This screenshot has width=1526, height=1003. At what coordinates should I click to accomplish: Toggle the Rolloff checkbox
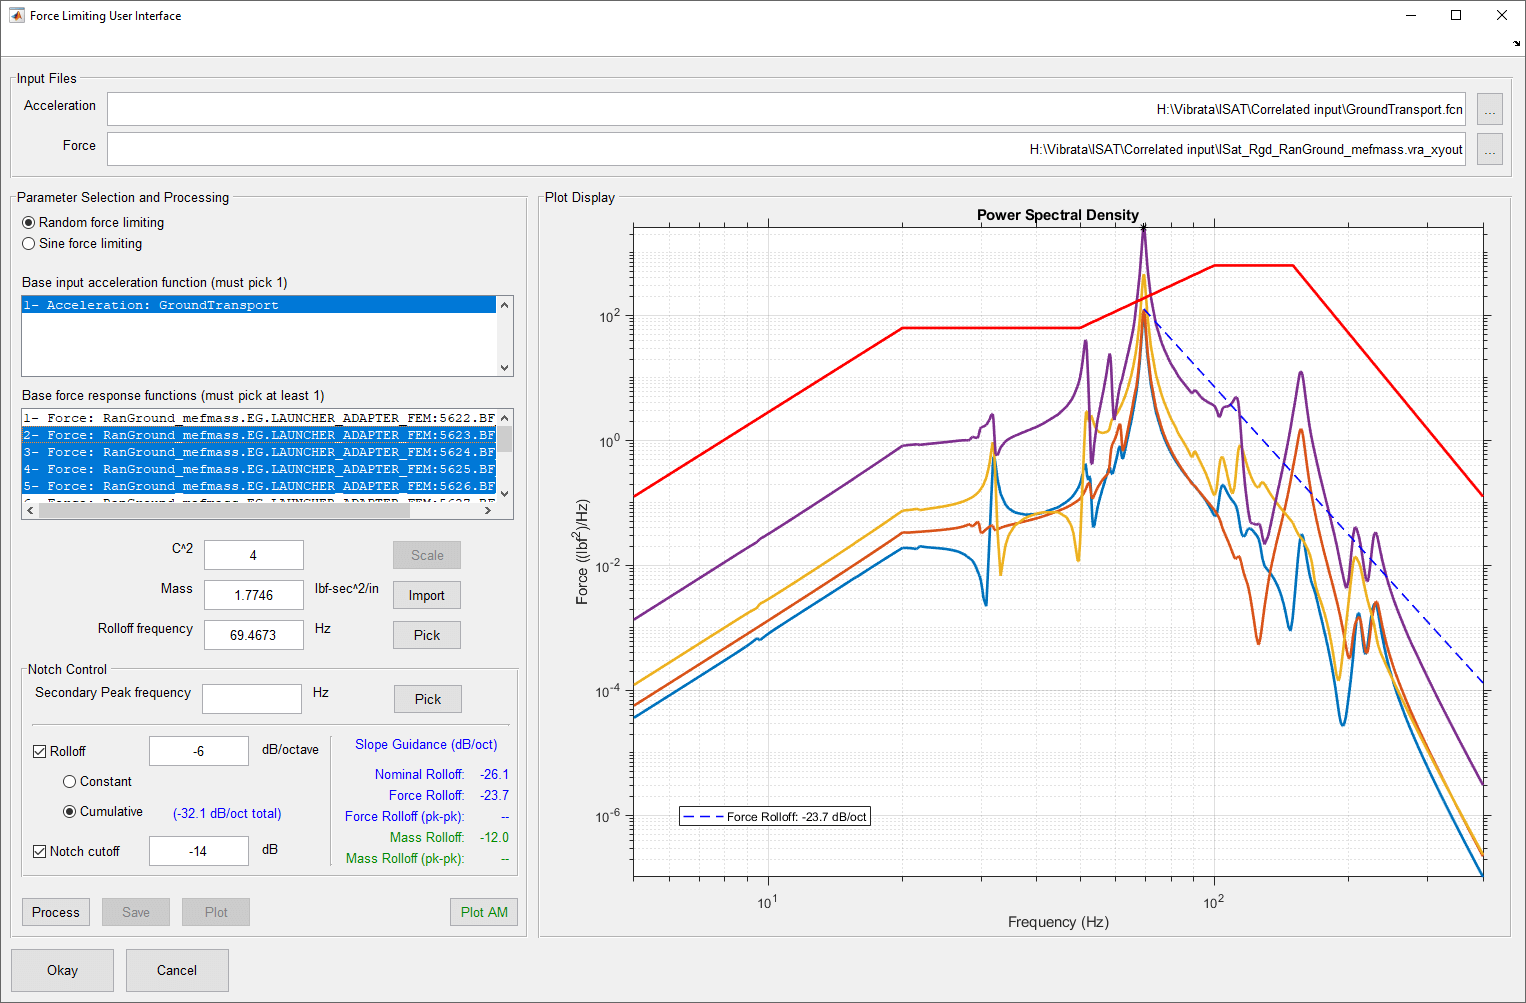(40, 751)
